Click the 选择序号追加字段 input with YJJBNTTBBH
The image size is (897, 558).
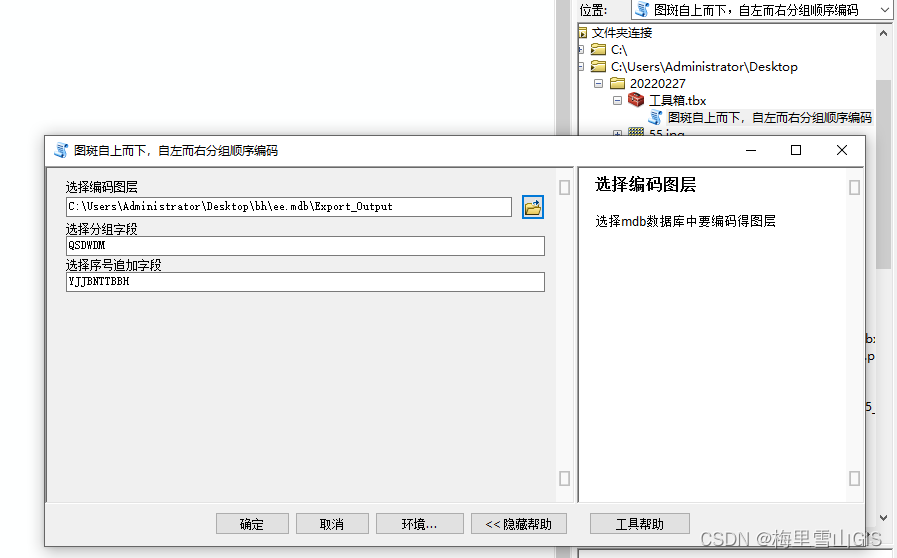[305, 282]
